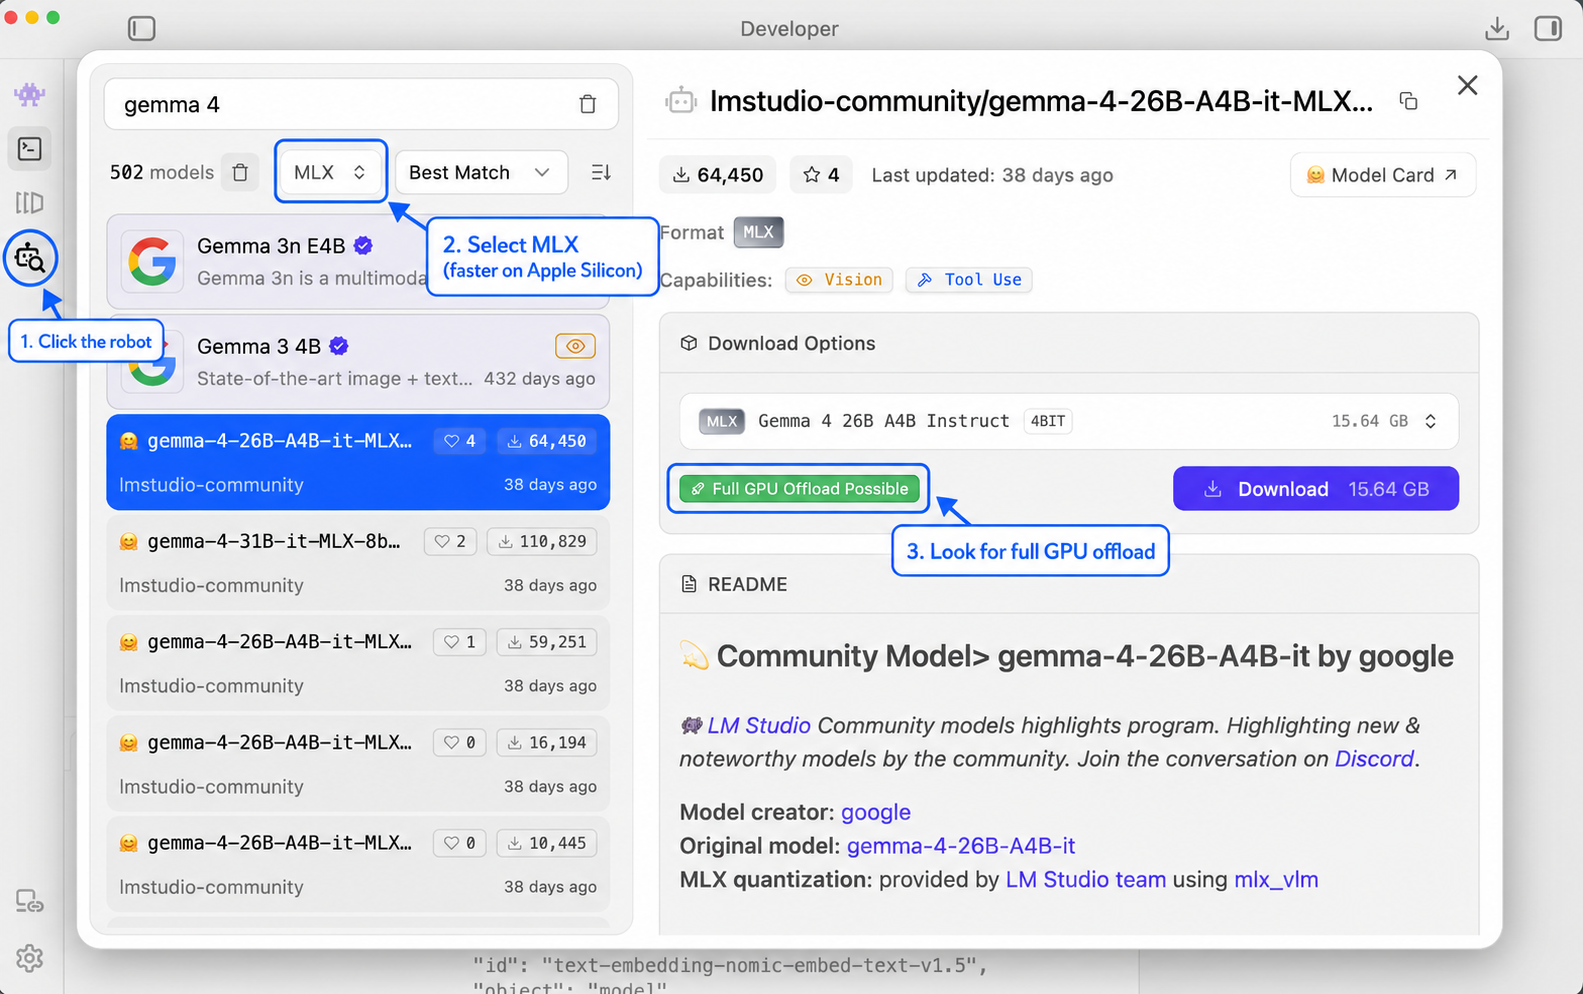Open the Discord link in README
Image resolution: width=1583 pixels, height=994 pixels.
(1374, 759)
